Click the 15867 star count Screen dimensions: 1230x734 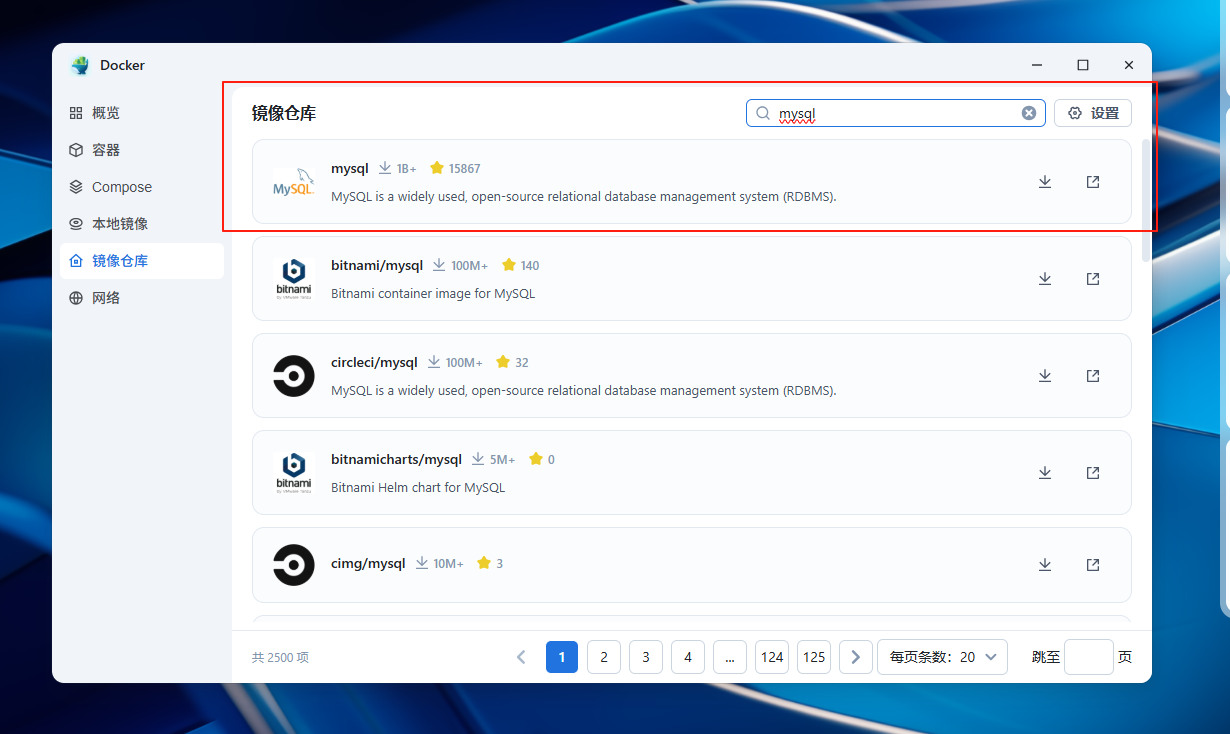[465, 168]
